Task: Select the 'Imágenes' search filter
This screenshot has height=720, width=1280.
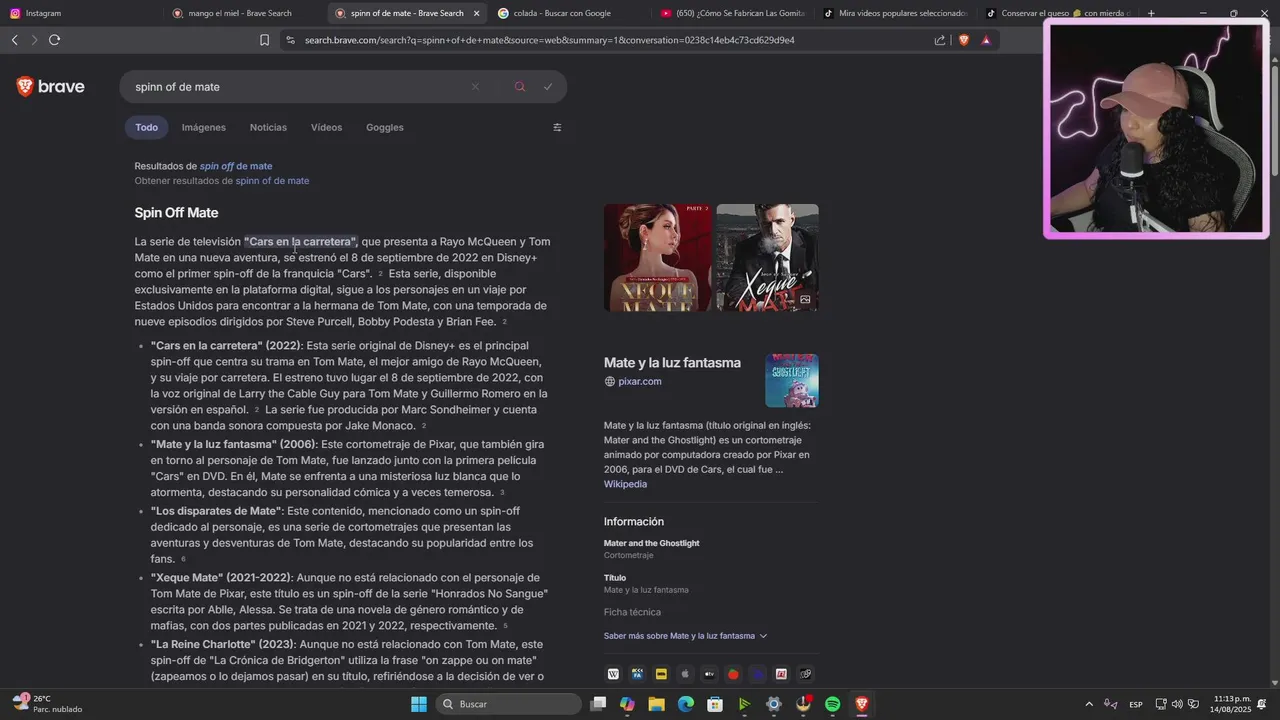Action: pos(204,127)
